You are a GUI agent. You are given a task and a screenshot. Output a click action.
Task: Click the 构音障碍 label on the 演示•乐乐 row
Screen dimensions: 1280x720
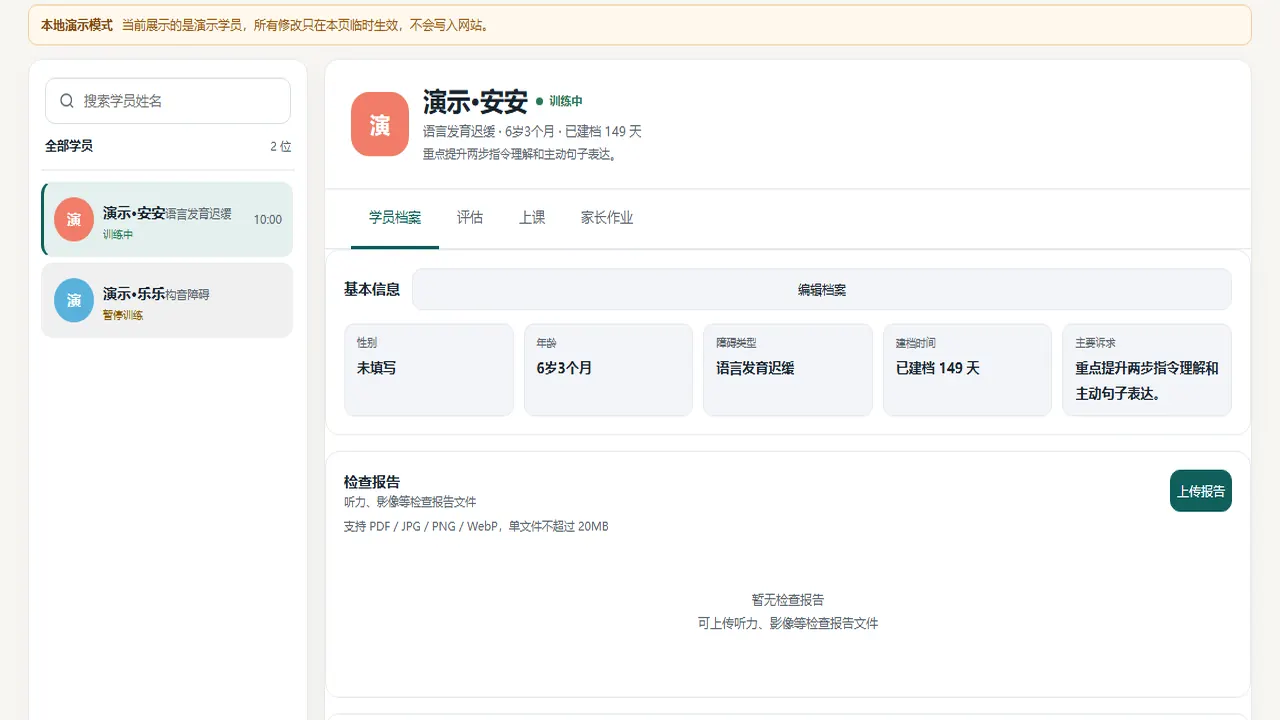188,295
